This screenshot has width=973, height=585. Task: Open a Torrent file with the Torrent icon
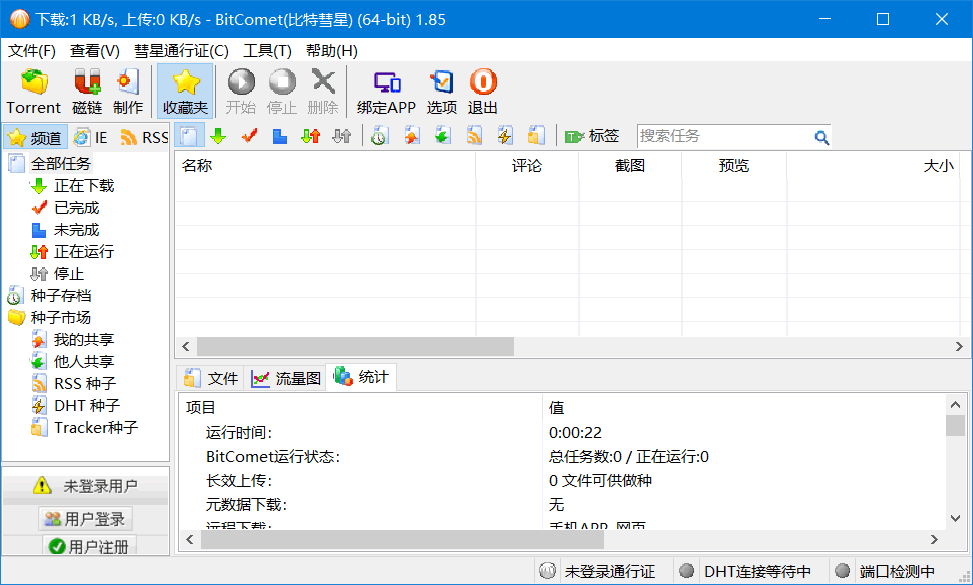click(33, 90)
